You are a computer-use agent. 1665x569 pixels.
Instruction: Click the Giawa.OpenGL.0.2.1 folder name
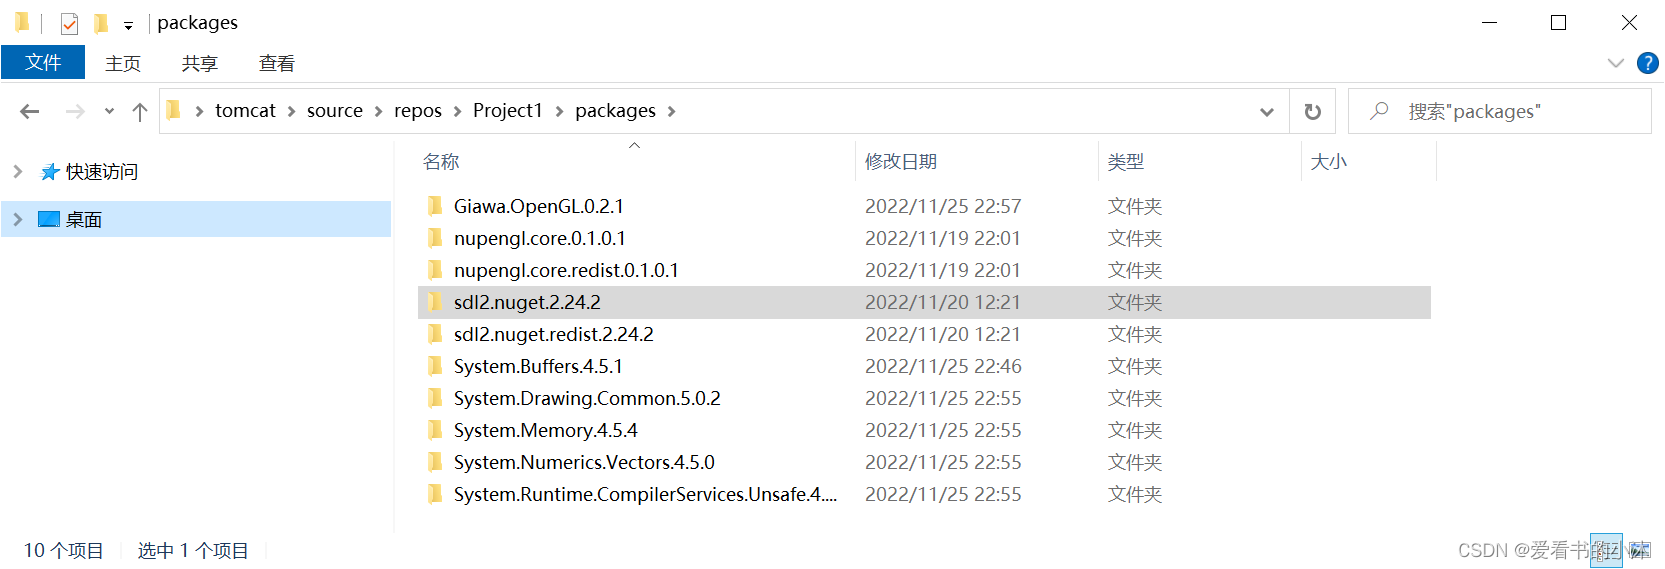(x=538, y=206)
